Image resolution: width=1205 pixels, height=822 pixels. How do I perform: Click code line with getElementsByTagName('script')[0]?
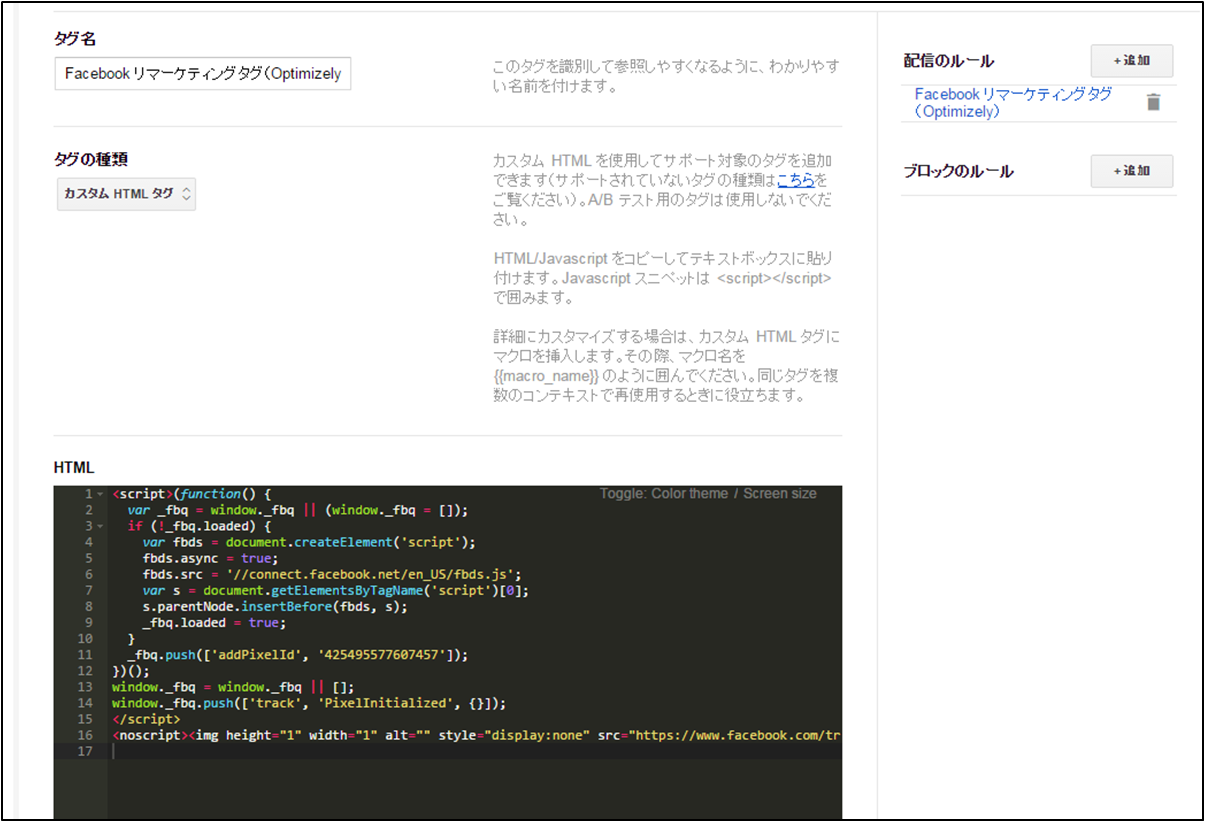click(x=335, y=590)
